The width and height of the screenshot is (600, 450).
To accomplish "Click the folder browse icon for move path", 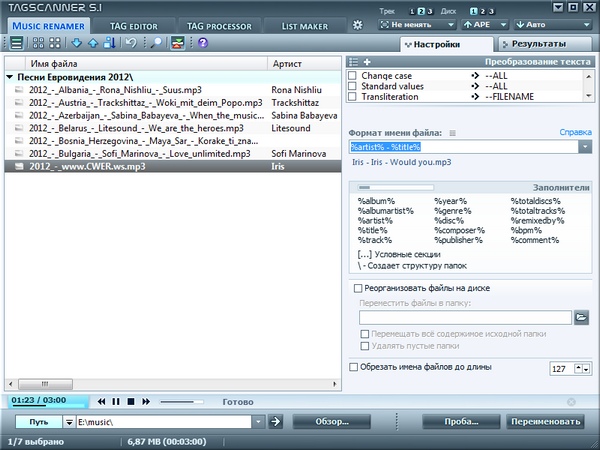I will (x=581, y=317).
